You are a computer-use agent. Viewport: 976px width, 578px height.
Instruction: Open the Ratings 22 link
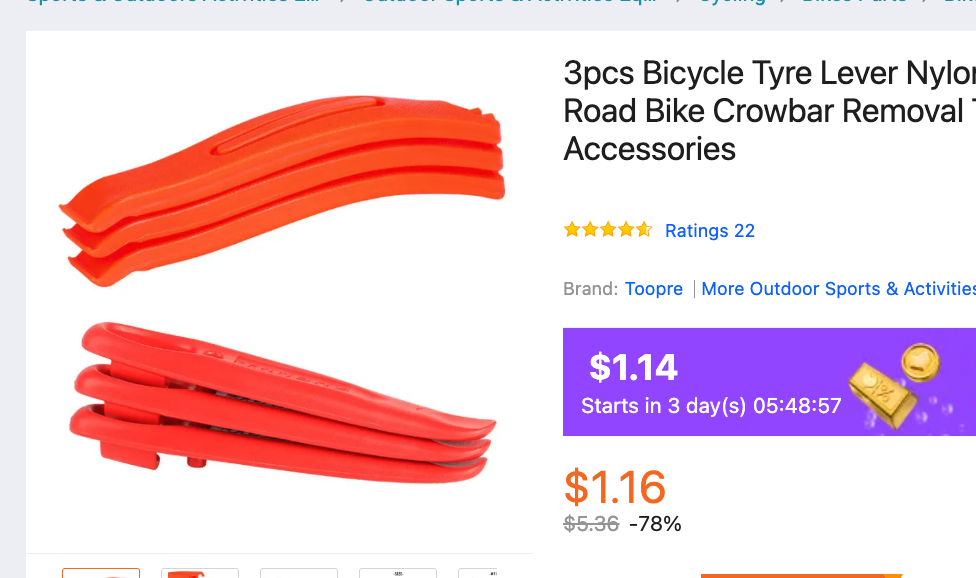pyautogui.click(x=710, y=231)
